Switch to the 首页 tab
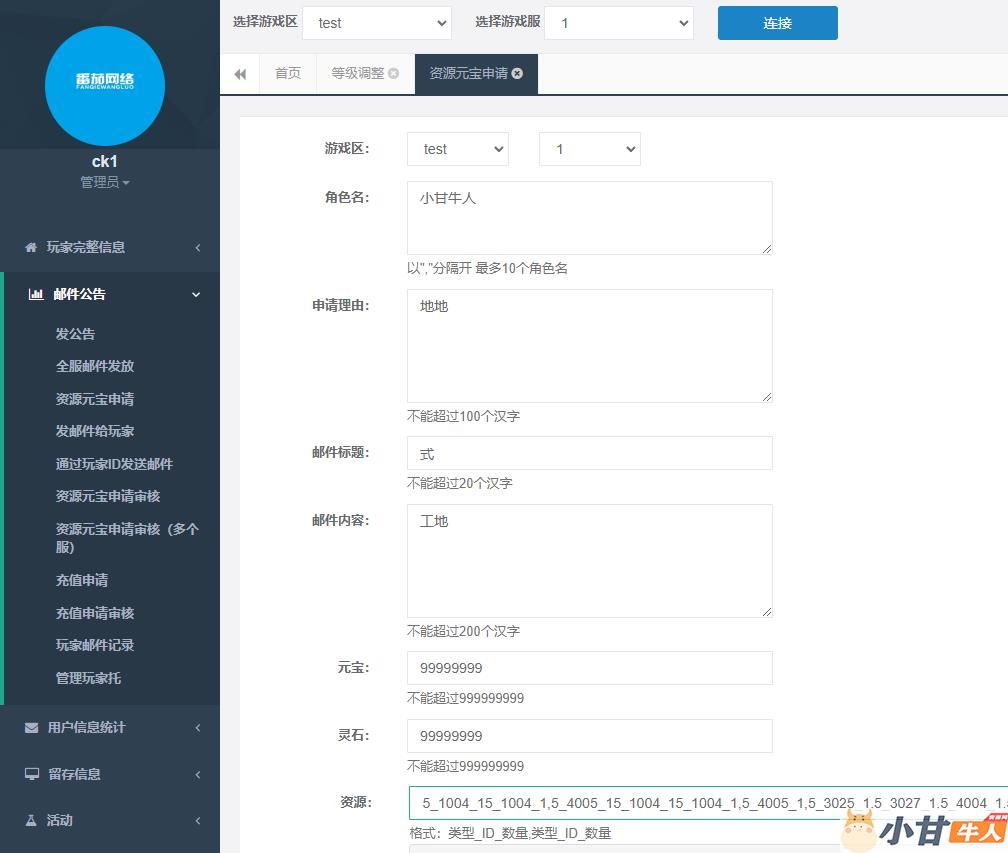The height and width of the screenshot is (853, 1008). 288,74
